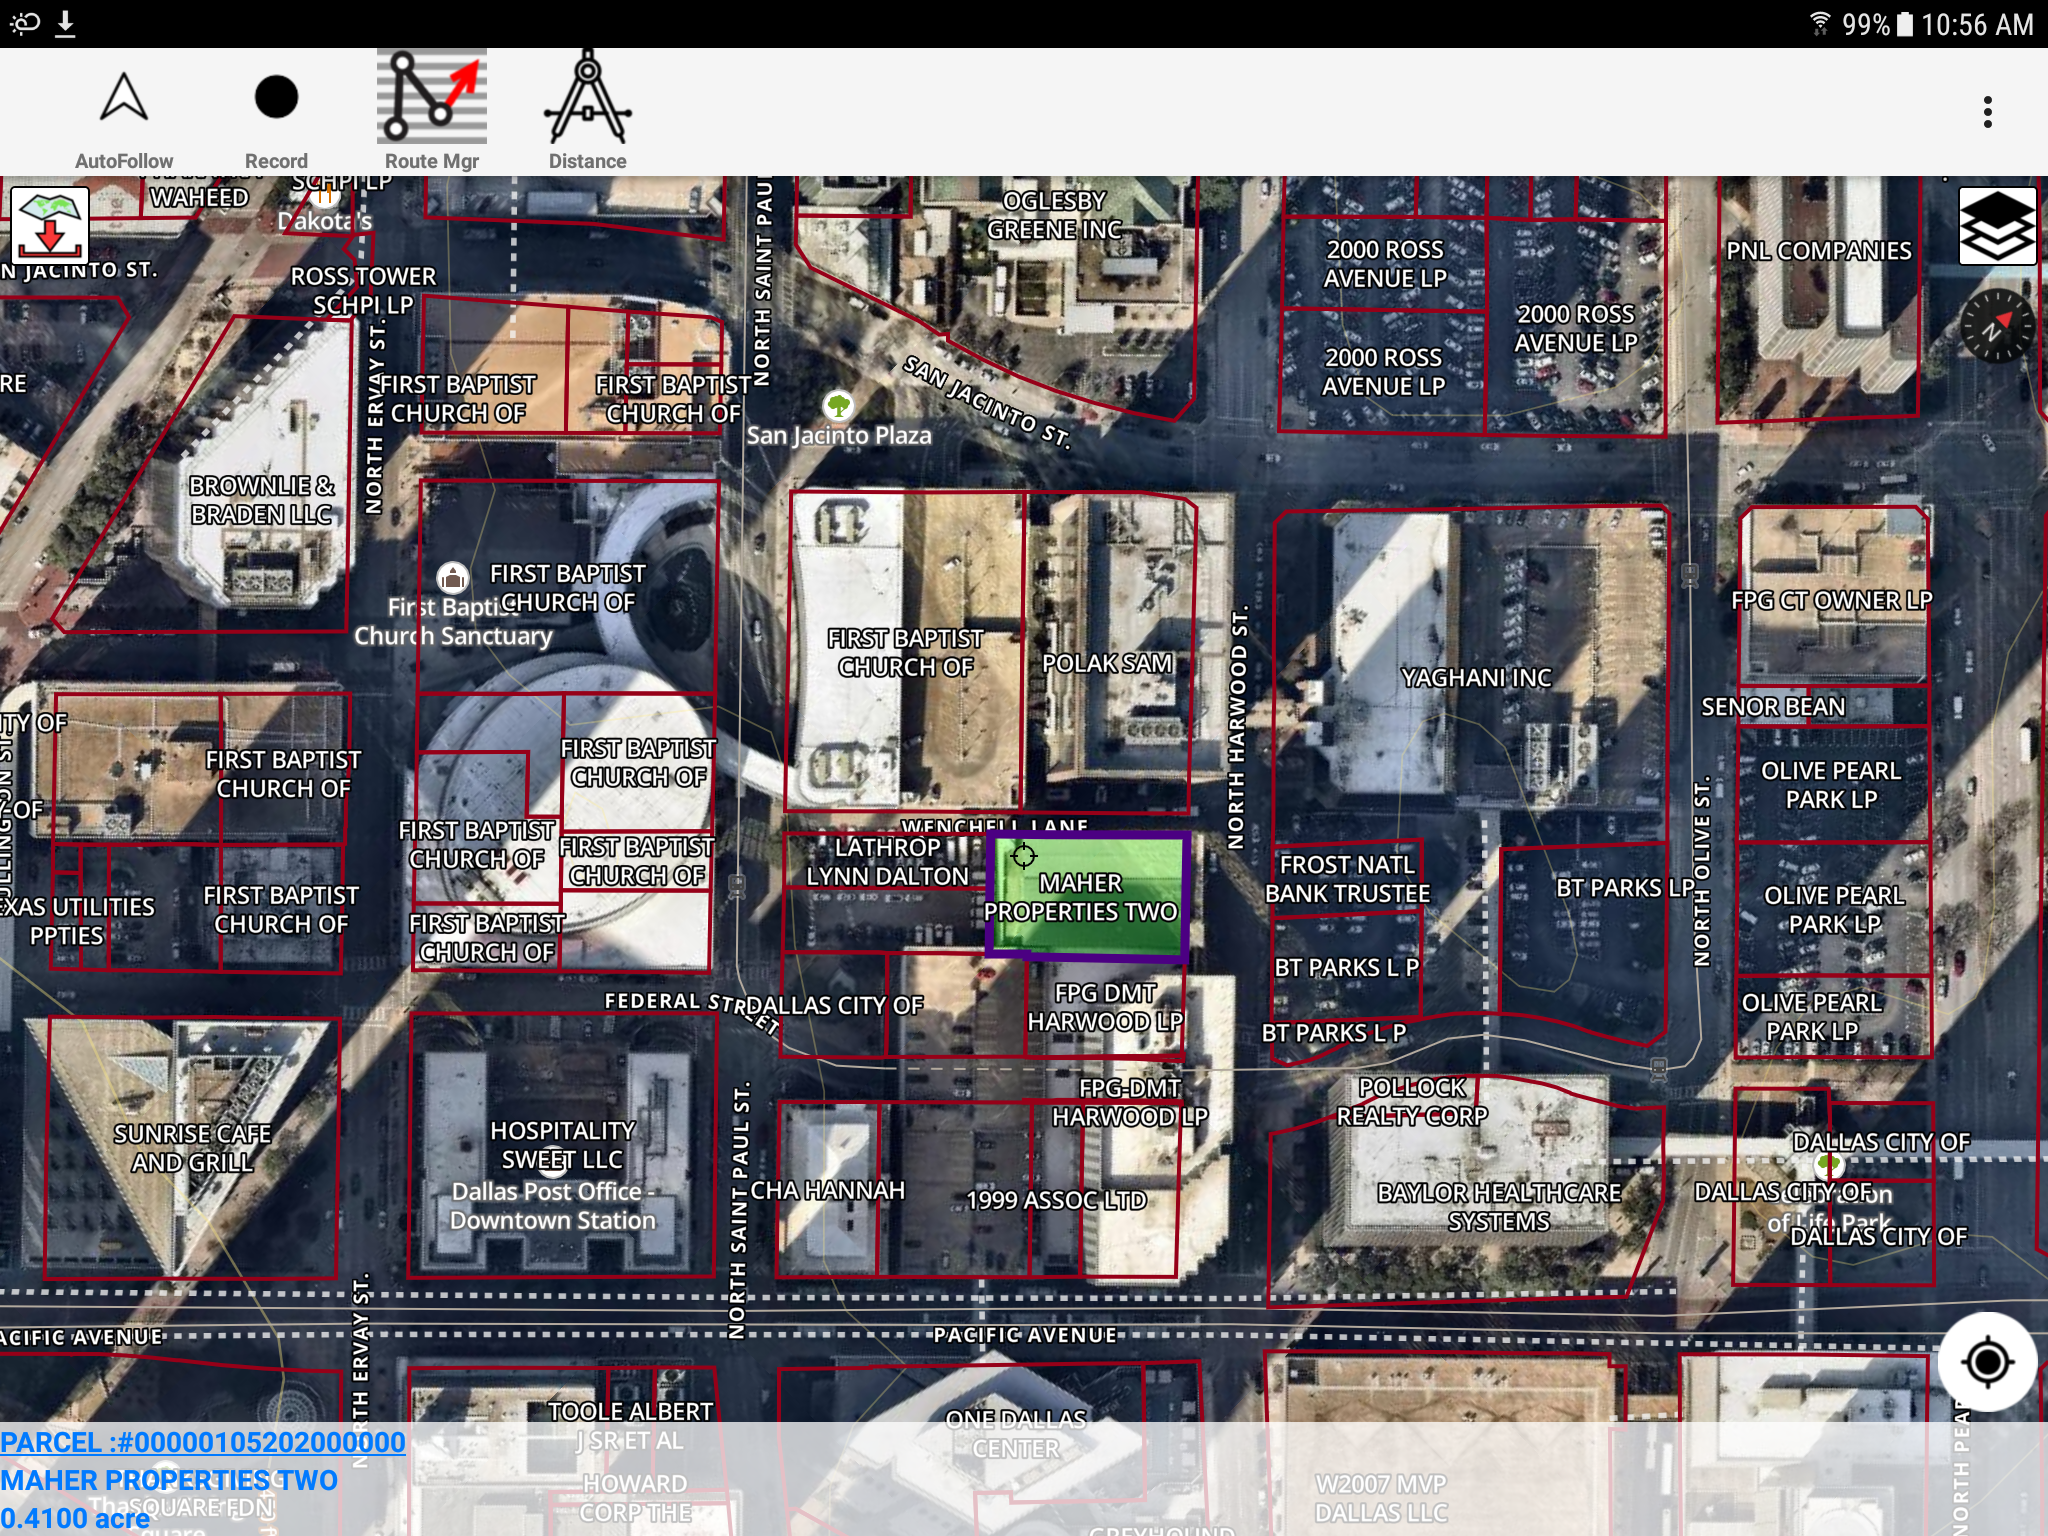Center map on my location button

(1987, 1361)
